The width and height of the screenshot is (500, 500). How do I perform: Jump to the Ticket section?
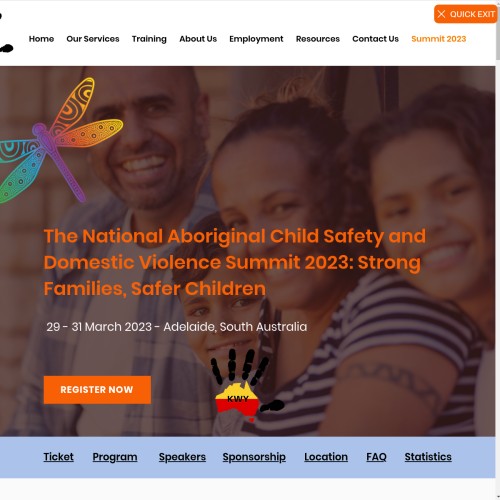[x=58, y=457]
